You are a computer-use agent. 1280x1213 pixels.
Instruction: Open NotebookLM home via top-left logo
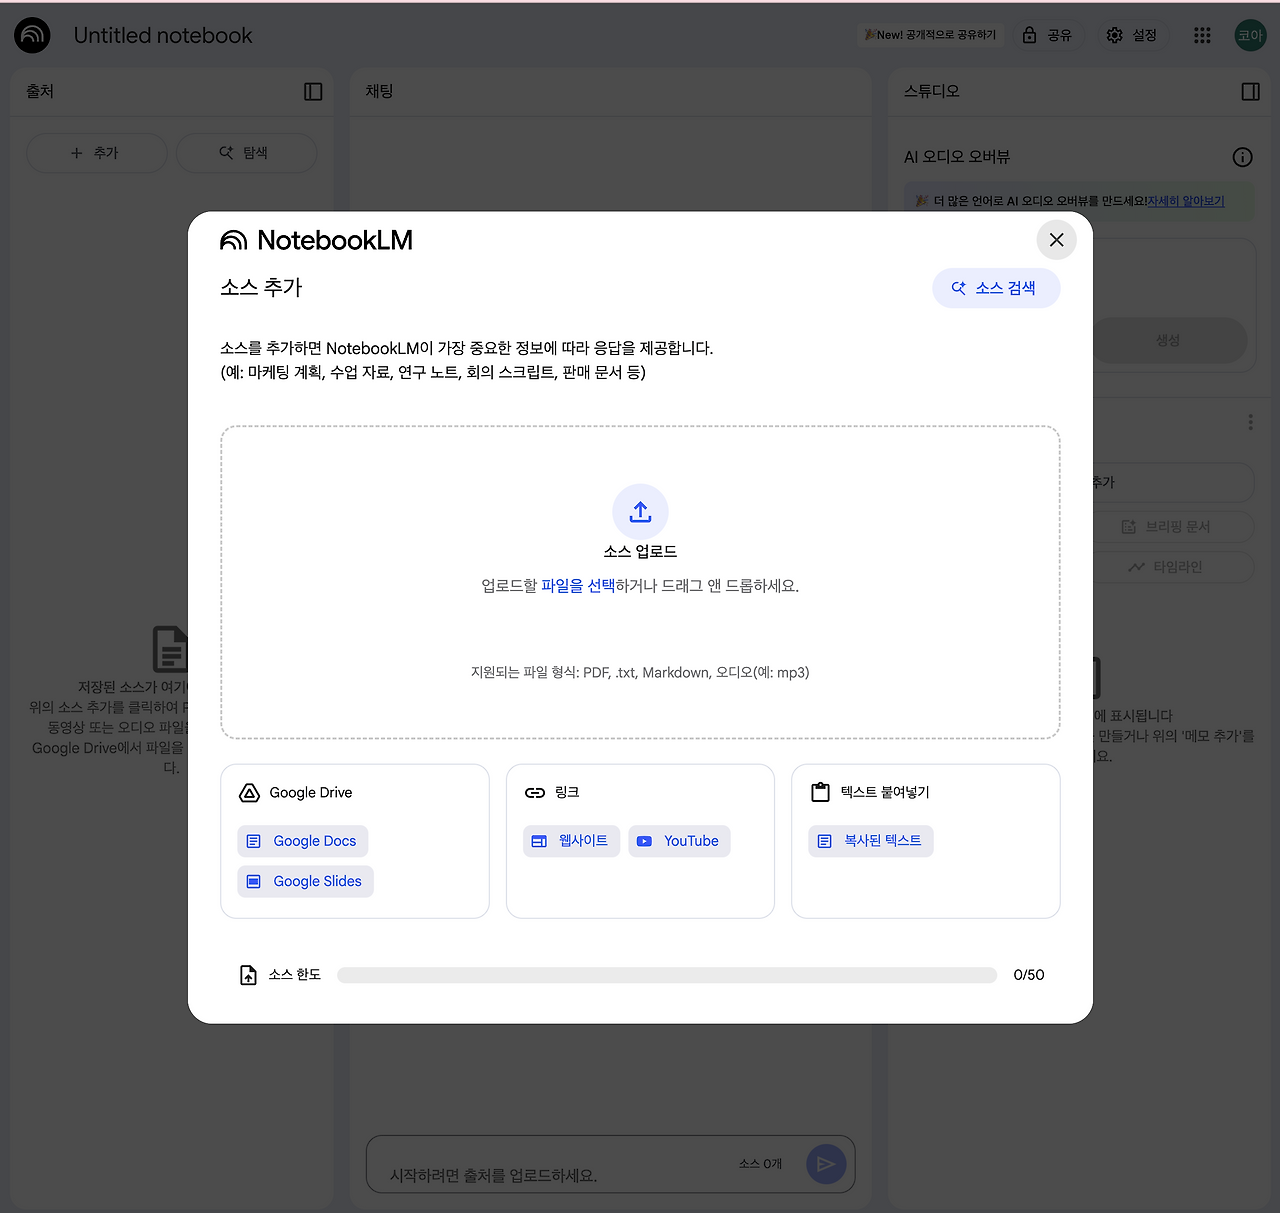click(32, 35)
